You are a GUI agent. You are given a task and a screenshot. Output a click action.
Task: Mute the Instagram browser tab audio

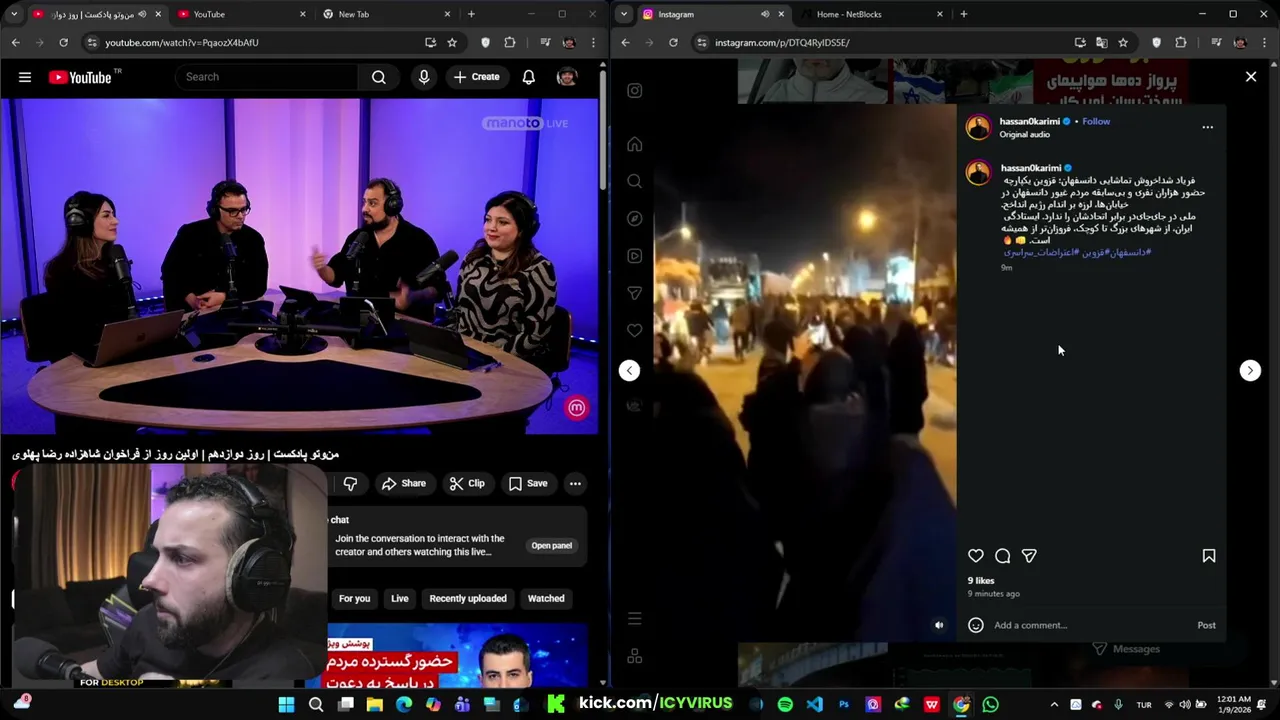coord(765,14)
